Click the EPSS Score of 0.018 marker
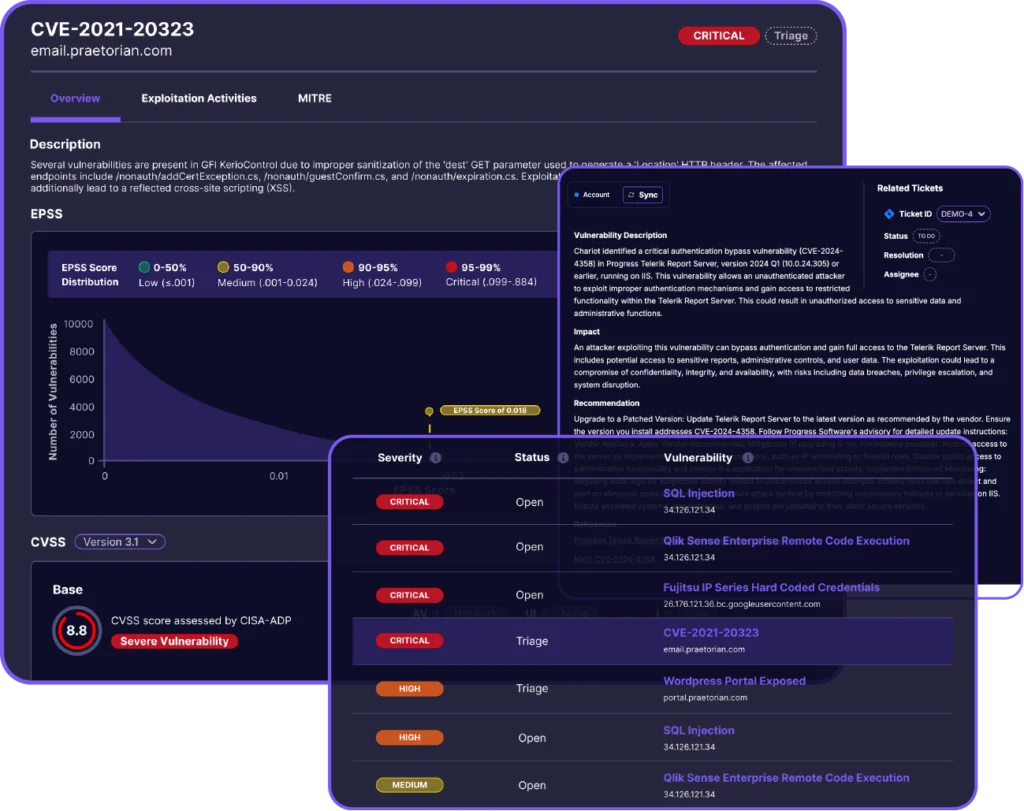The image size is (1024, 811). point(490,410)
